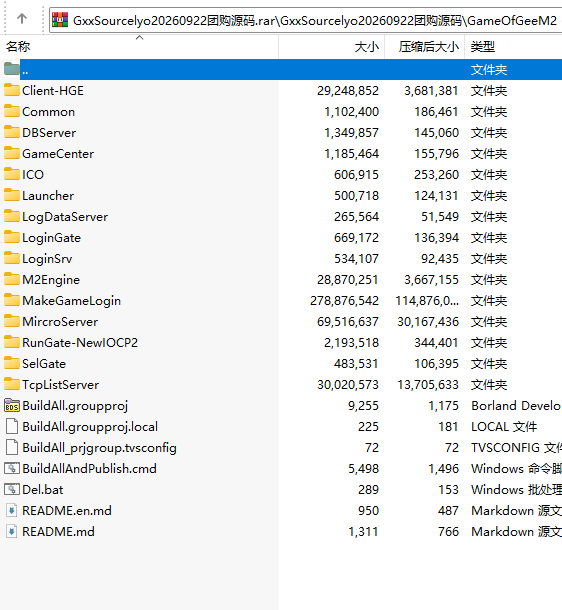Select the Launcher folder name

point(48,196)
